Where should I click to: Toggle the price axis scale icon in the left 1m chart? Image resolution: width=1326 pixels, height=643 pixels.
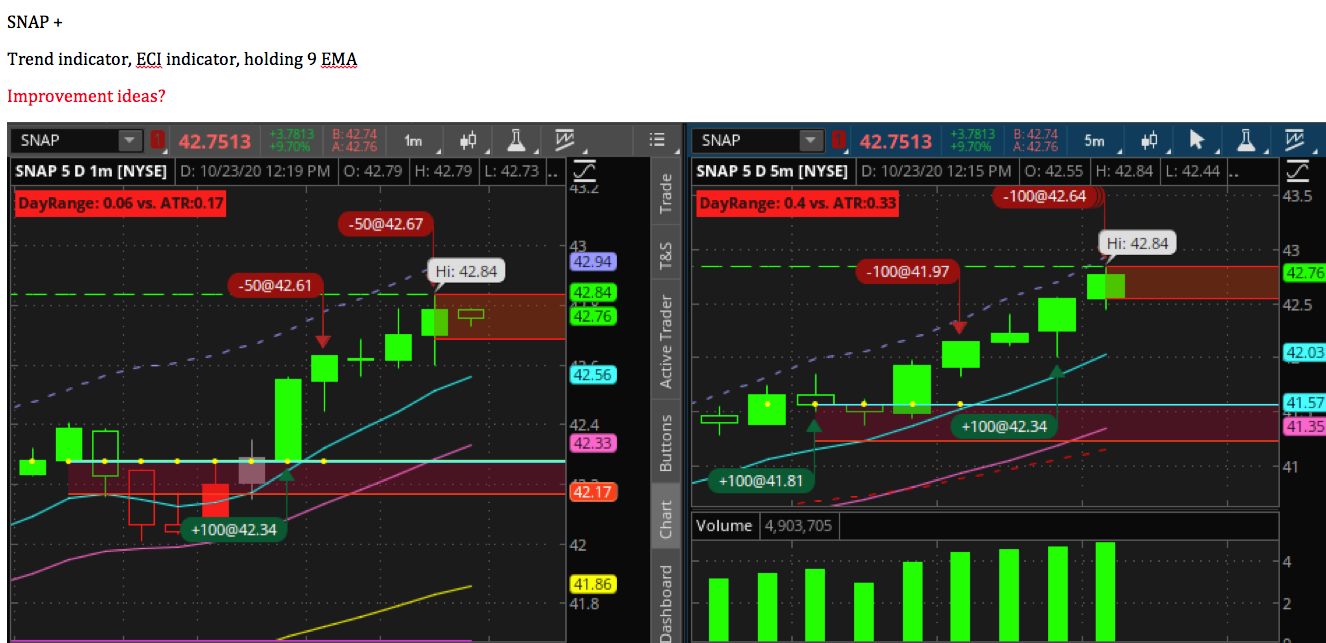(x=585, y=170)
